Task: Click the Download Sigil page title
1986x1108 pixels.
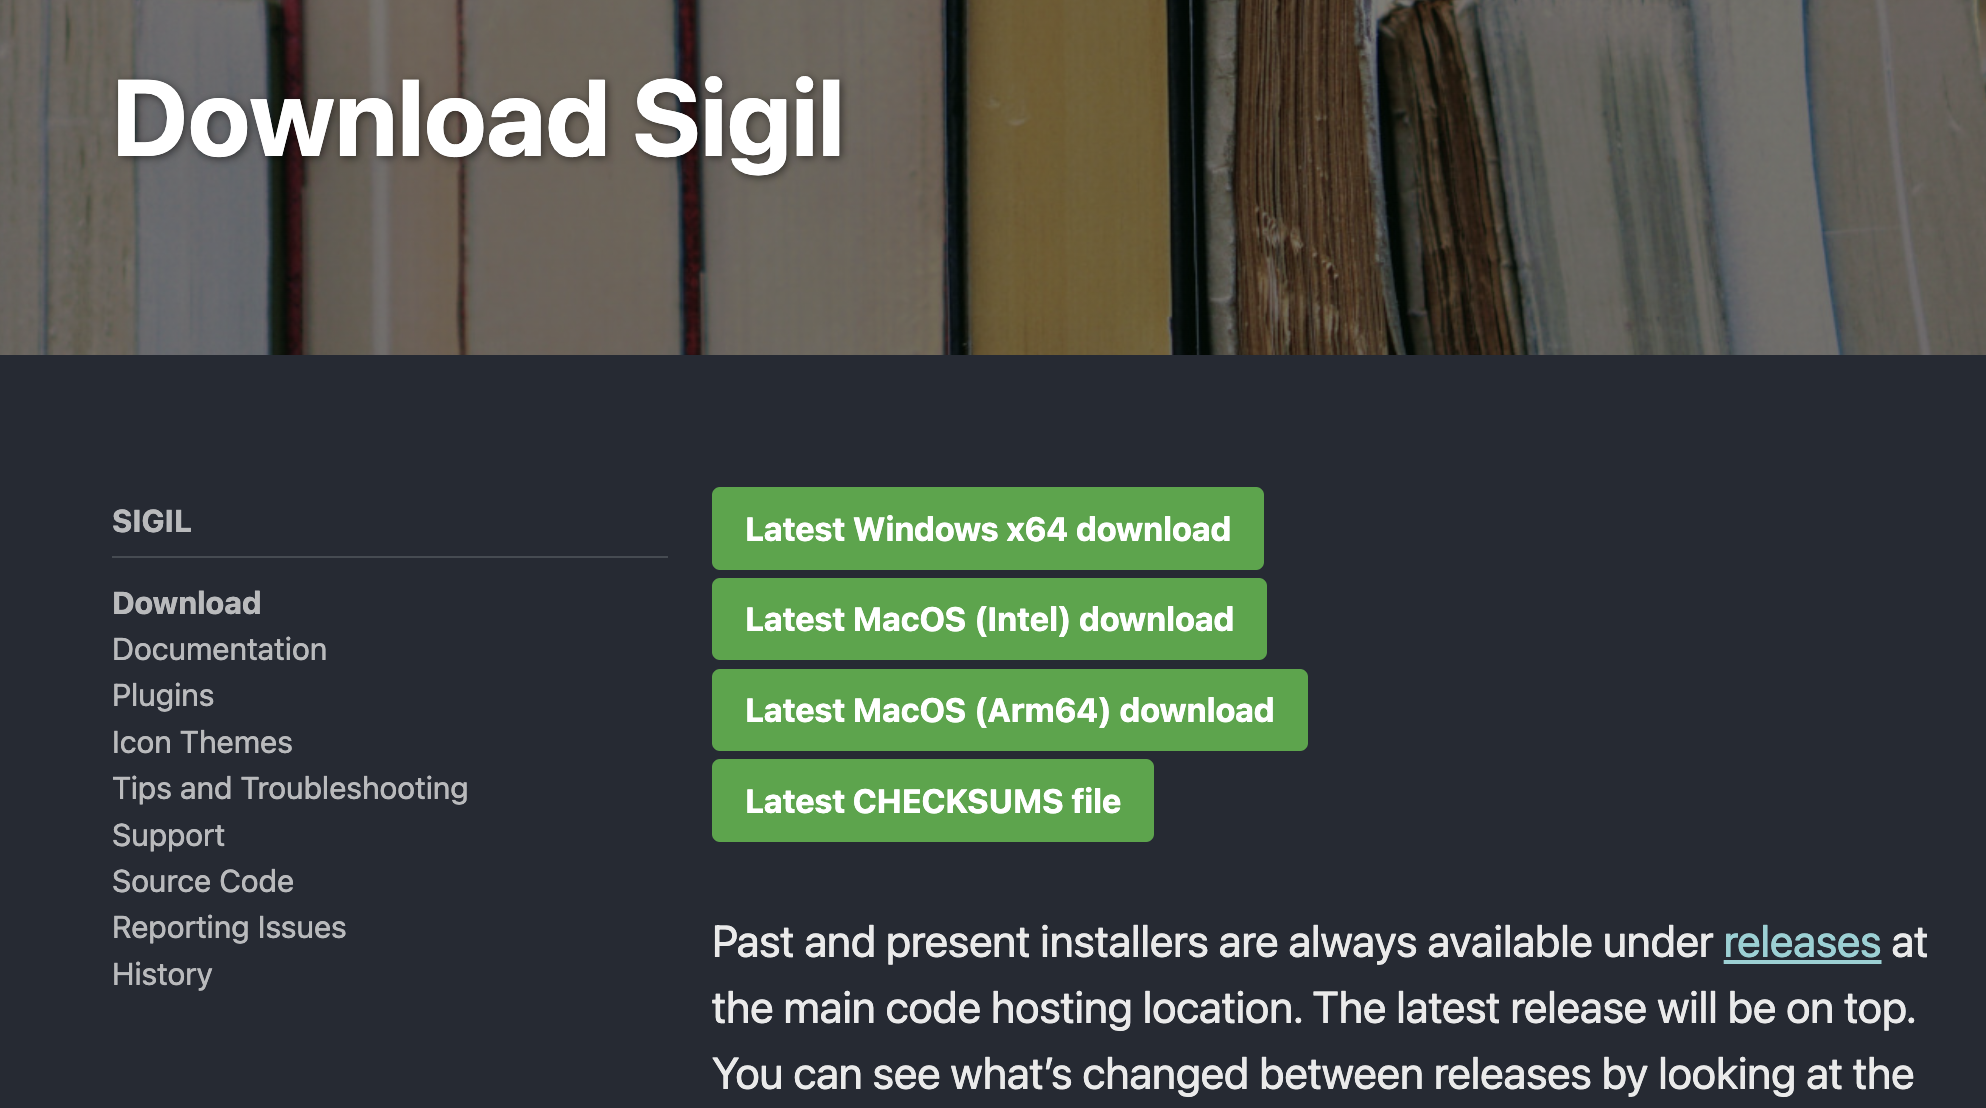Action: coord(478,120)
